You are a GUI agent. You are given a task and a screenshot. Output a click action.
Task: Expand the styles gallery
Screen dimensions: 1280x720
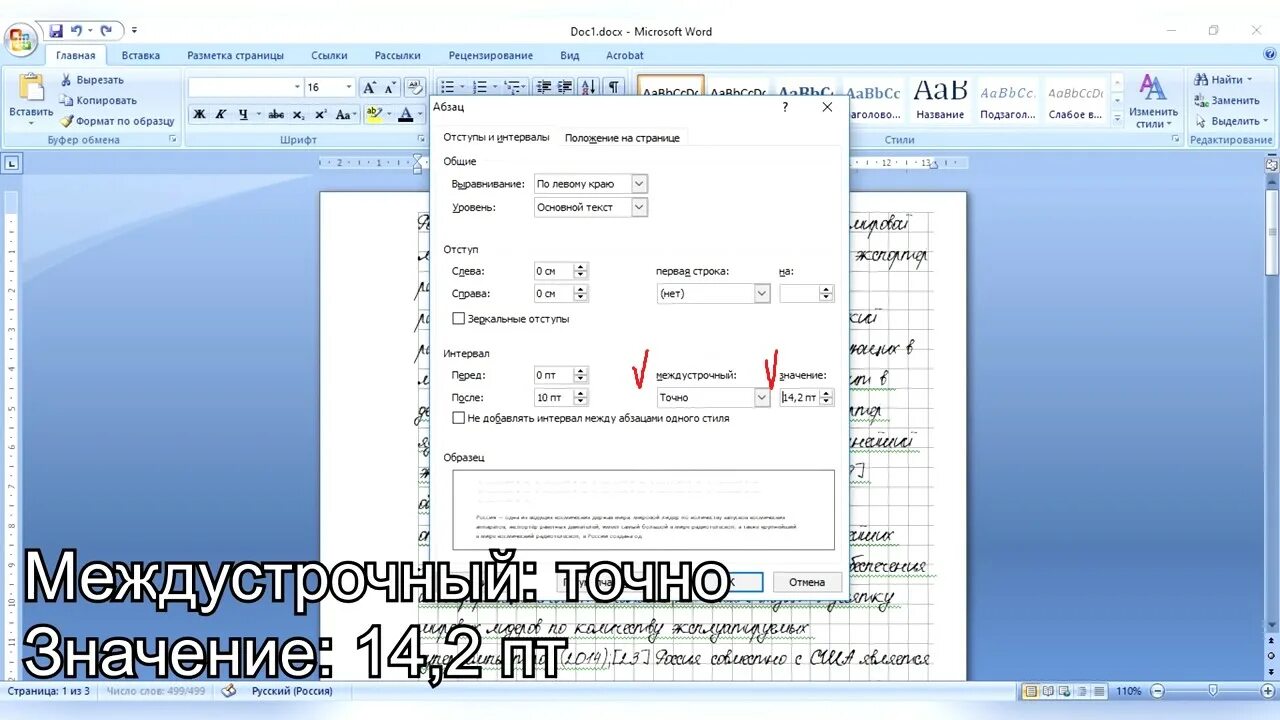point(1117,119)
